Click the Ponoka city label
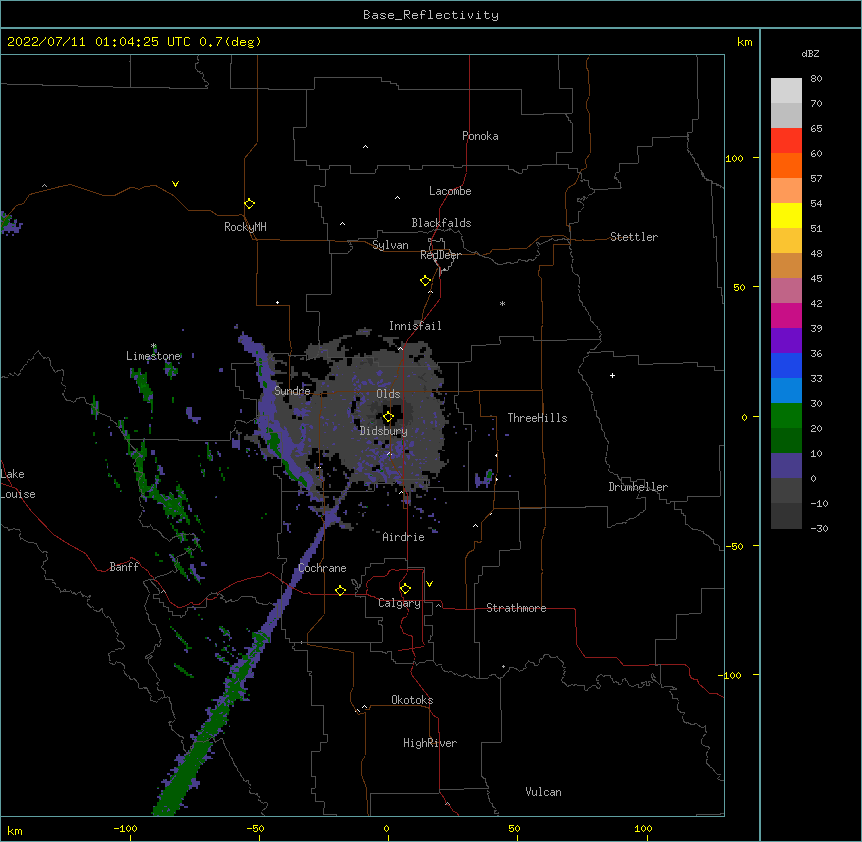 click(x=480, y=136)
